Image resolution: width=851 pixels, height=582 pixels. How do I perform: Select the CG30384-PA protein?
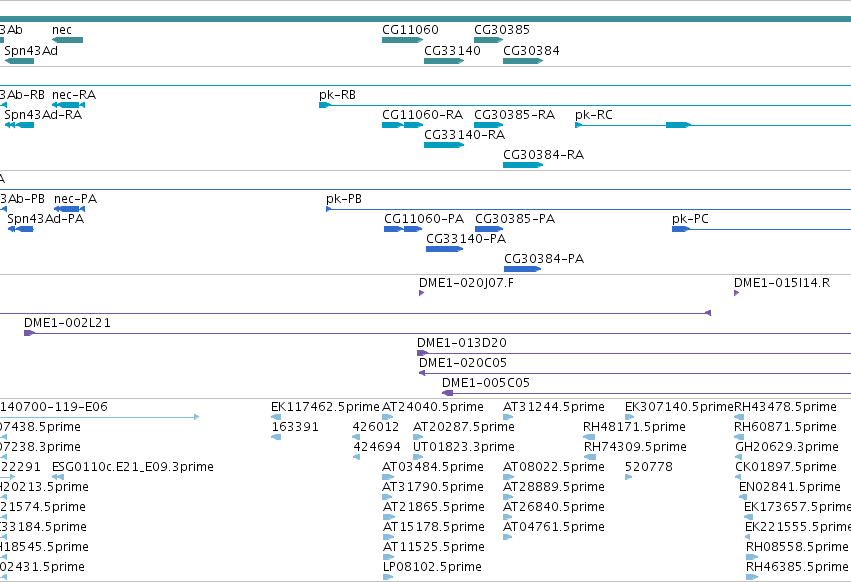[523, 269]
